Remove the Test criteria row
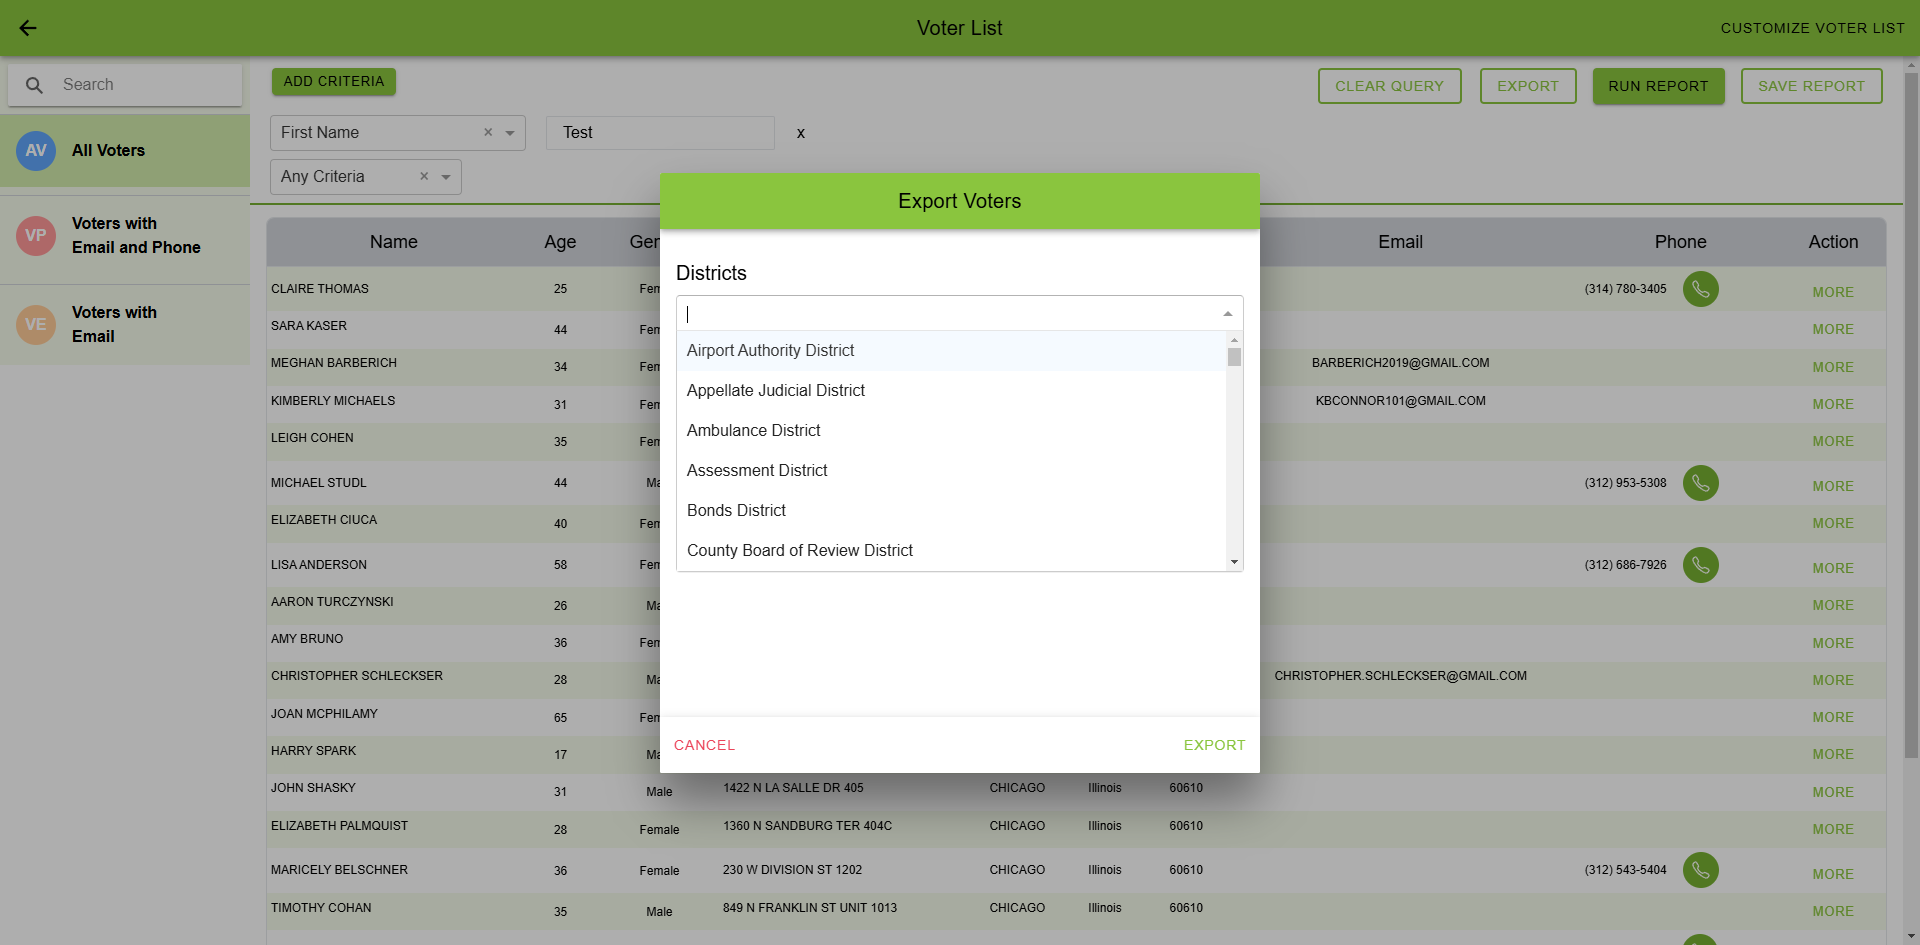This screenshot has height=945, width=1920. 800,133
